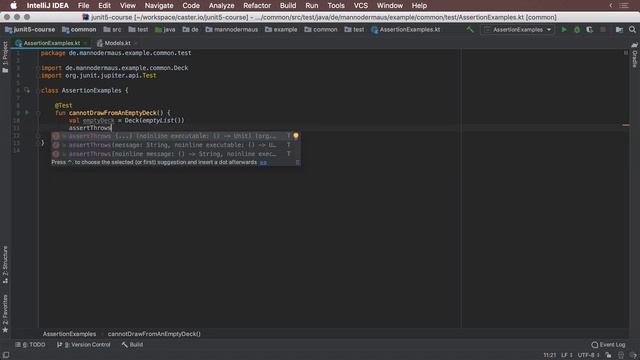The image size is (640, 360).
Task: Open the File menu
Action: point(83,6)
